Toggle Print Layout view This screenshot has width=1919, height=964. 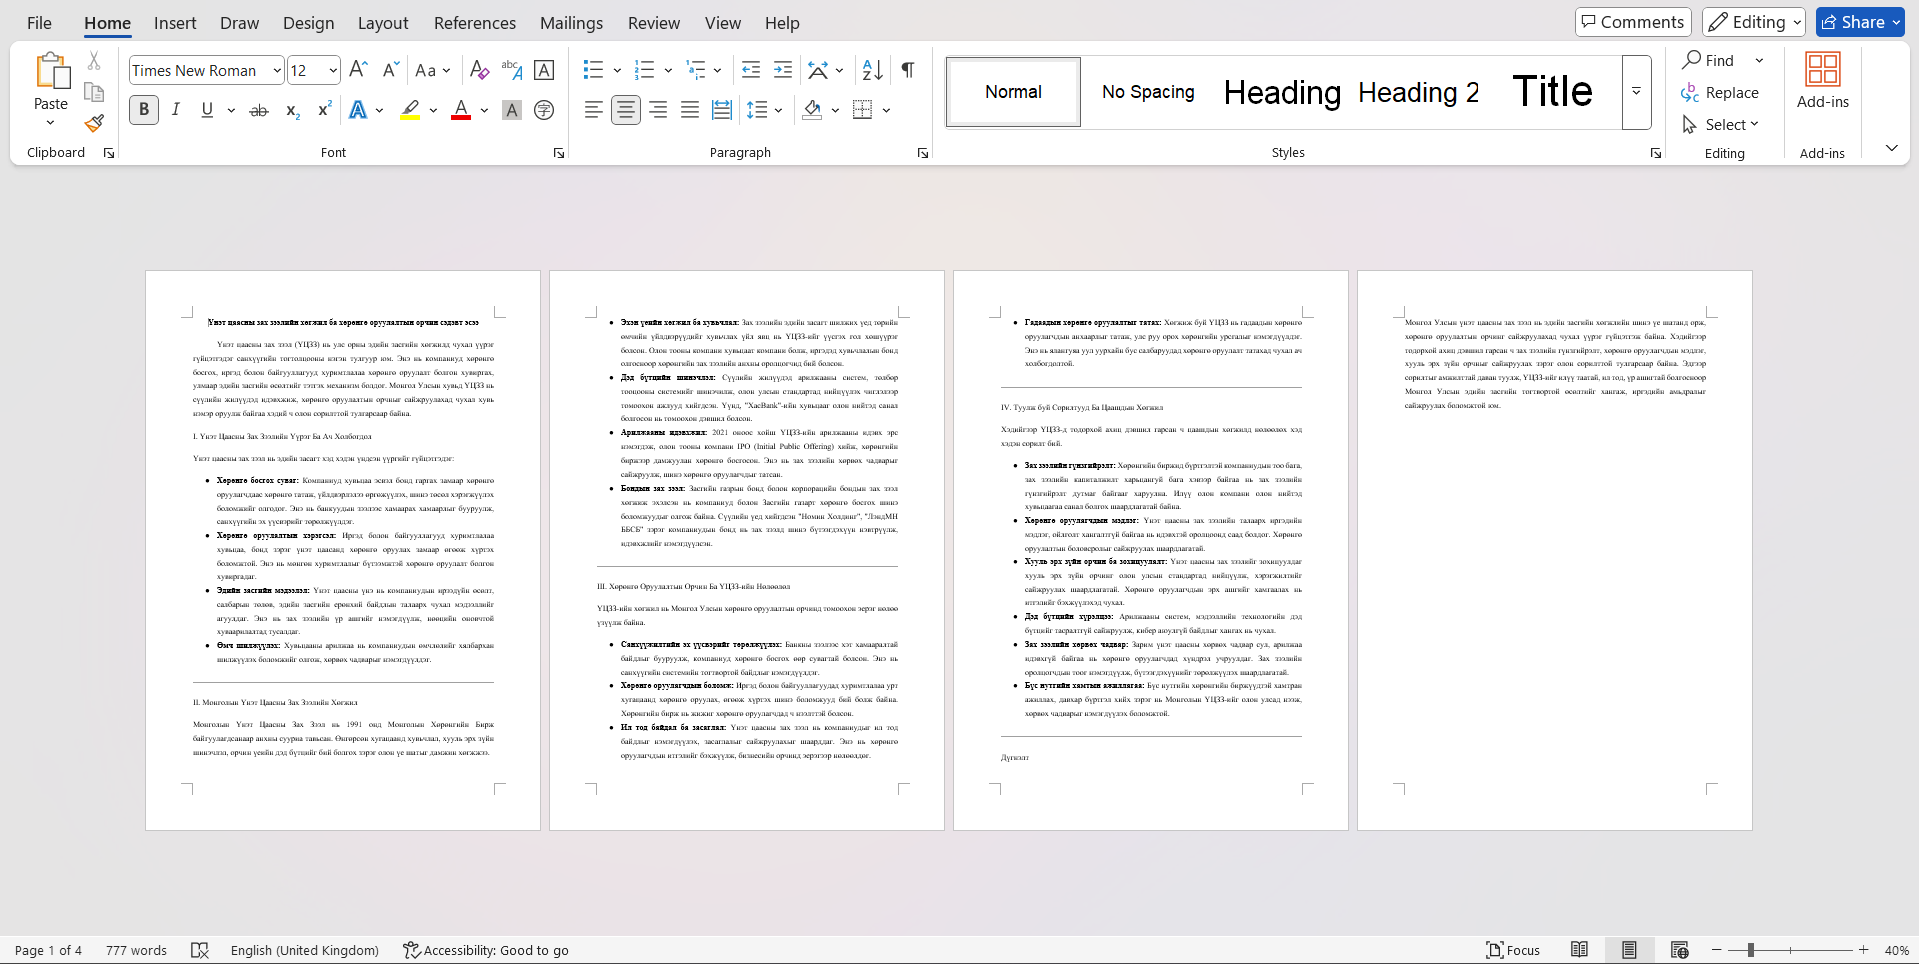(x=1629, y=950)
